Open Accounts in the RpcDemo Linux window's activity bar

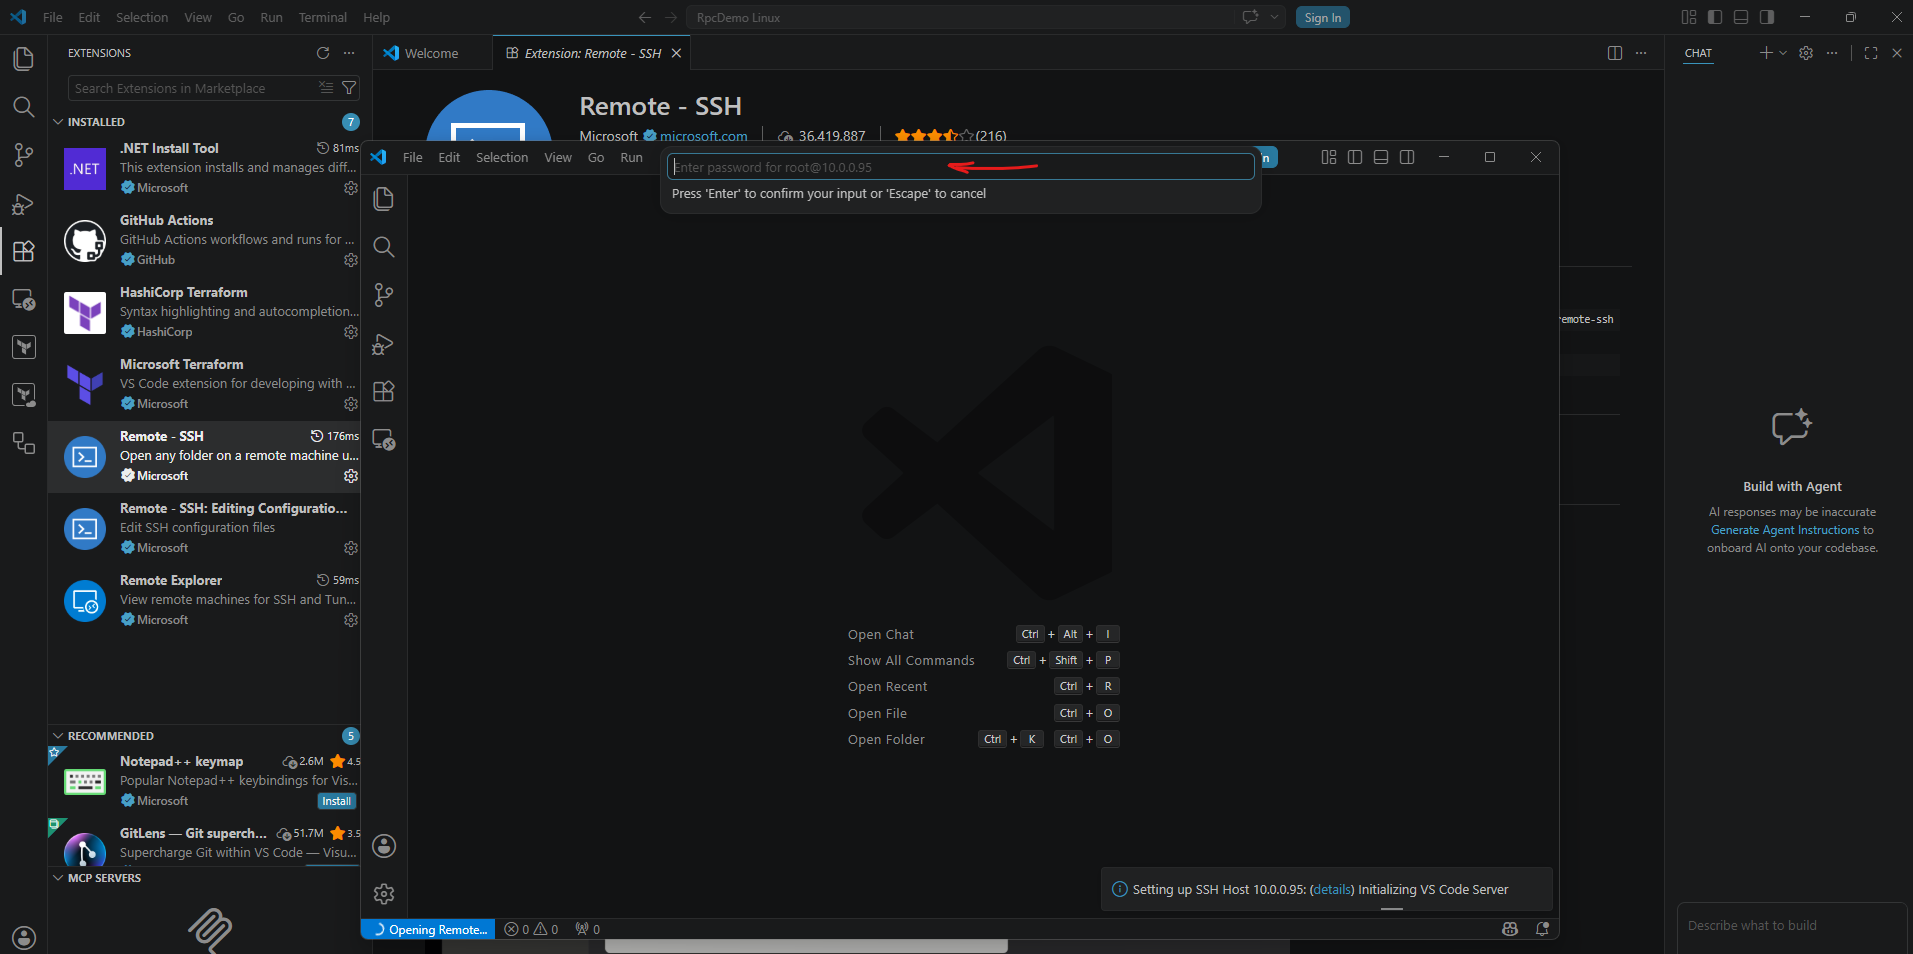tap(23, 938)
